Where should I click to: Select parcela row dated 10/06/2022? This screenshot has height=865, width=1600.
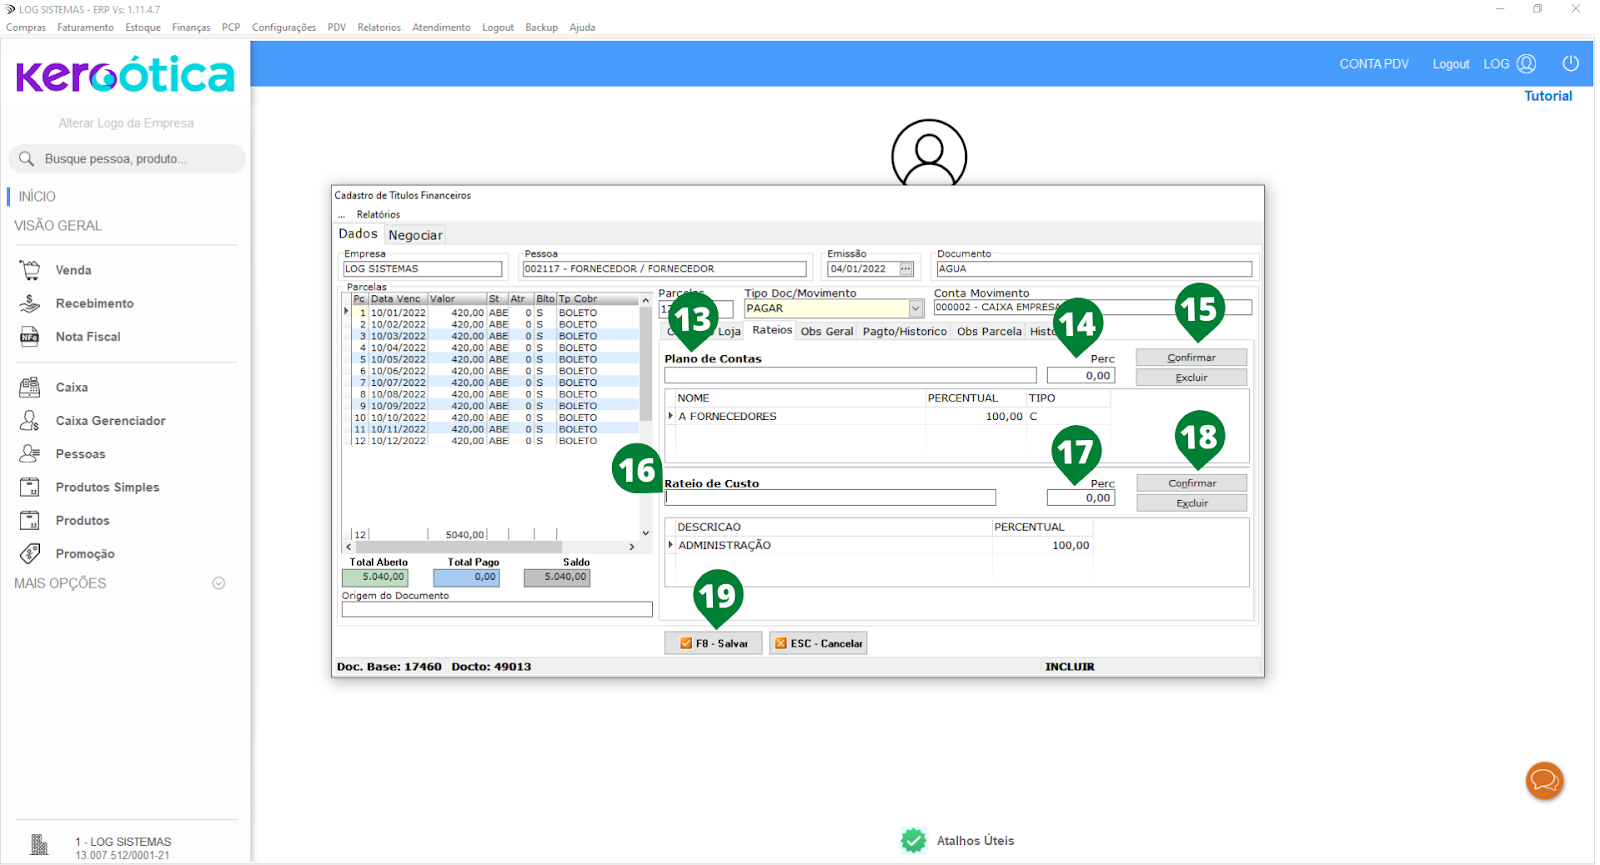pos(496,371)
